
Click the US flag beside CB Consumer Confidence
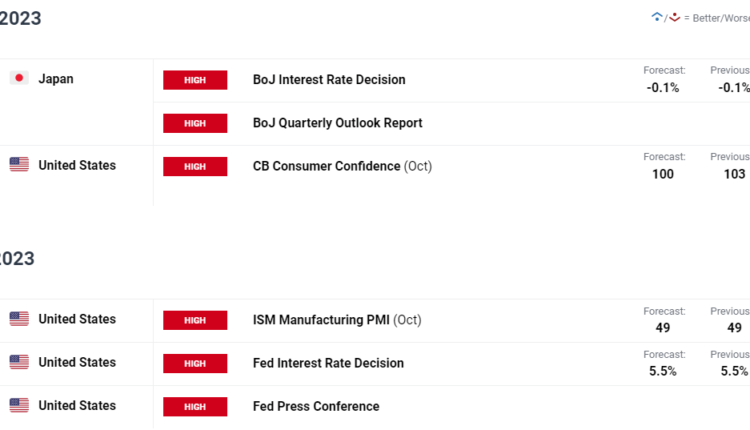[x=19, y=165]
